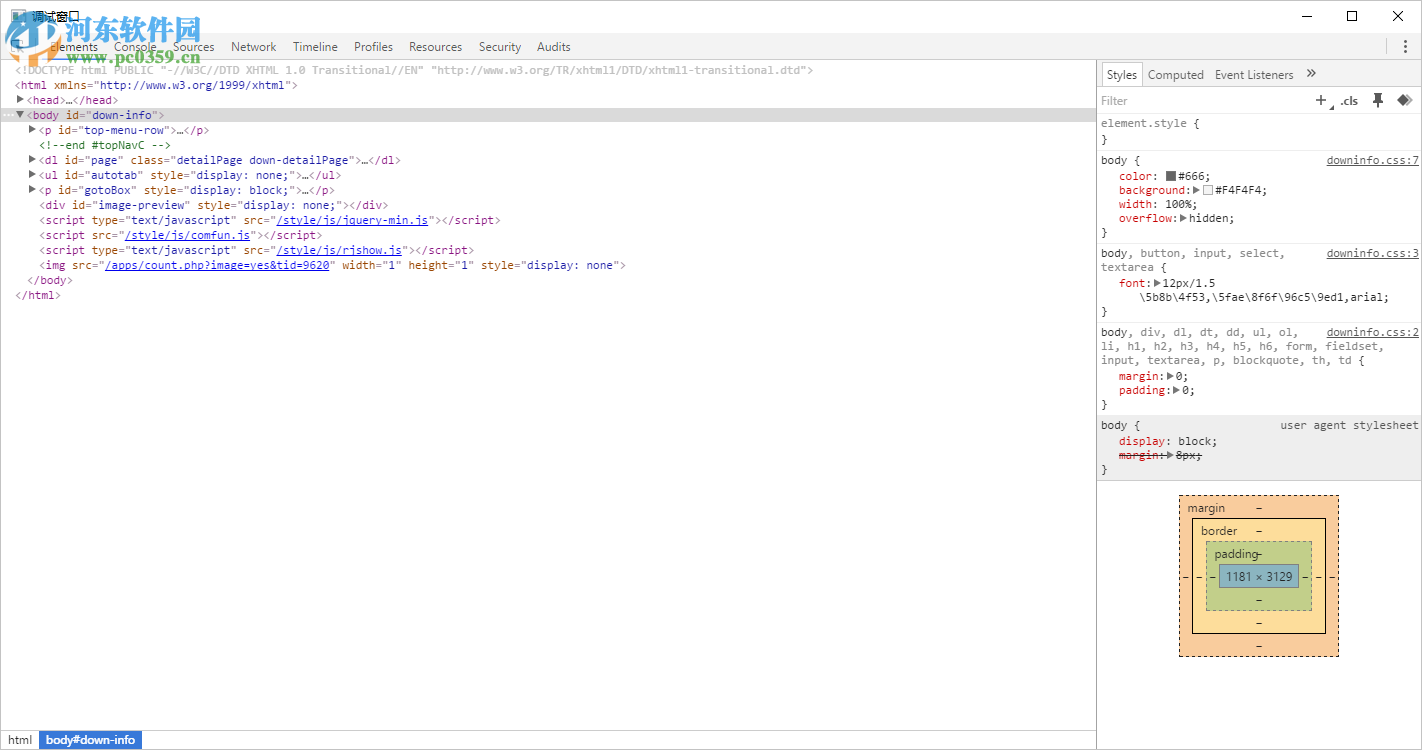Click the #666 color swatch
Image resolution: width=1422 pixels, height=750 pixels.
1171,176
